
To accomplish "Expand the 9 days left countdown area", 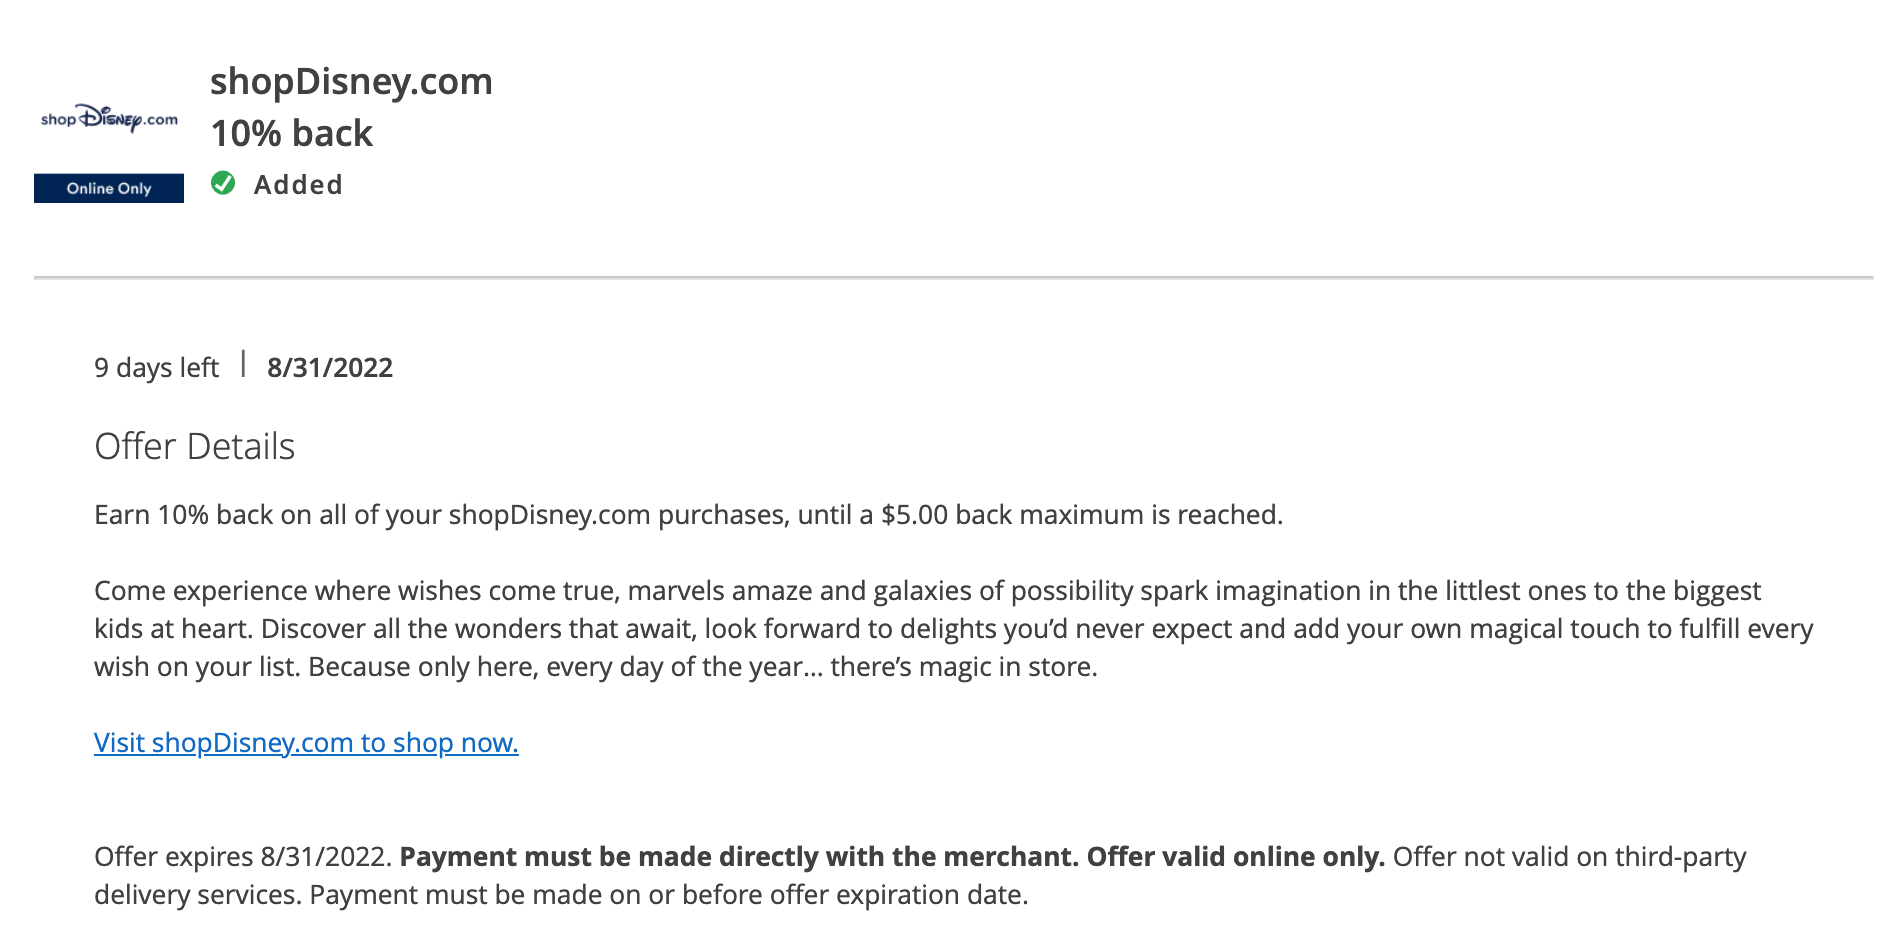I will (156, 367).
